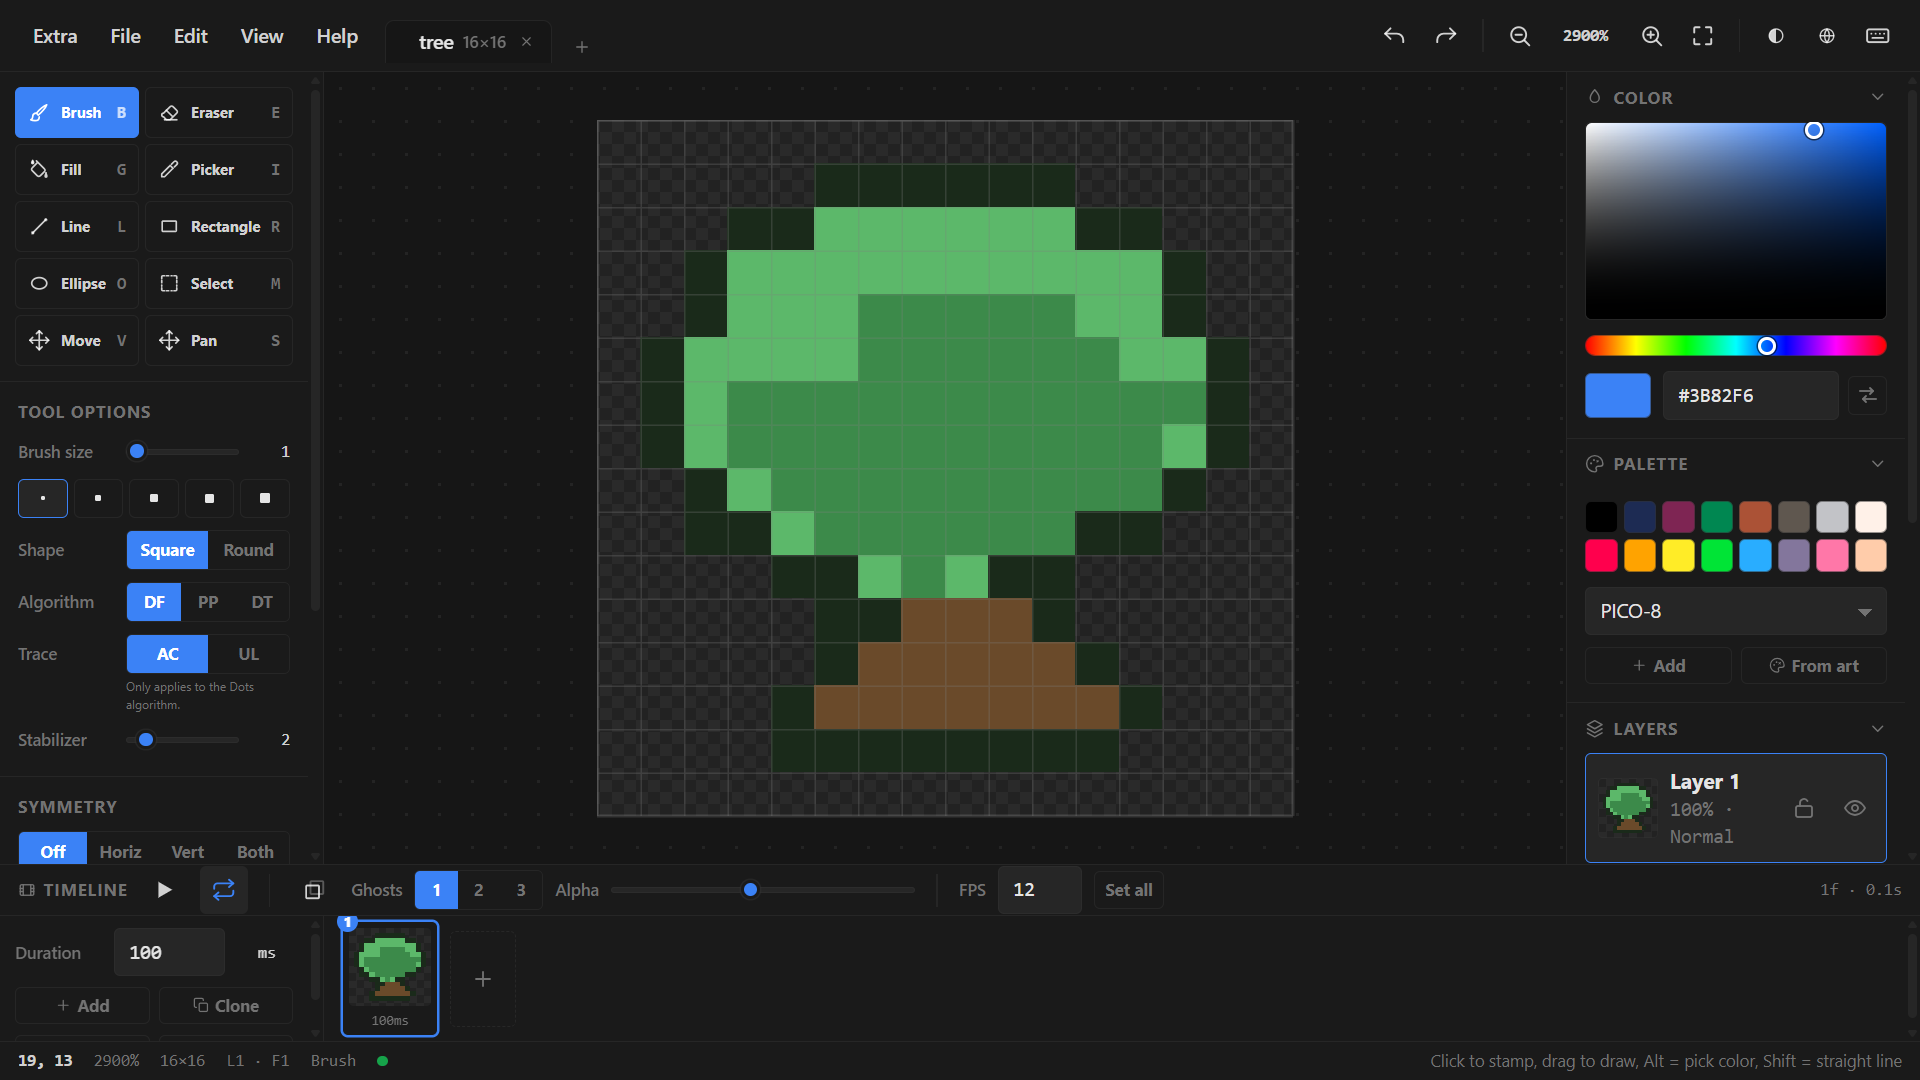This screenshot has height=1080, width=1920.
Task: Choose the Select marquee tool
Action: click(219, 284)
